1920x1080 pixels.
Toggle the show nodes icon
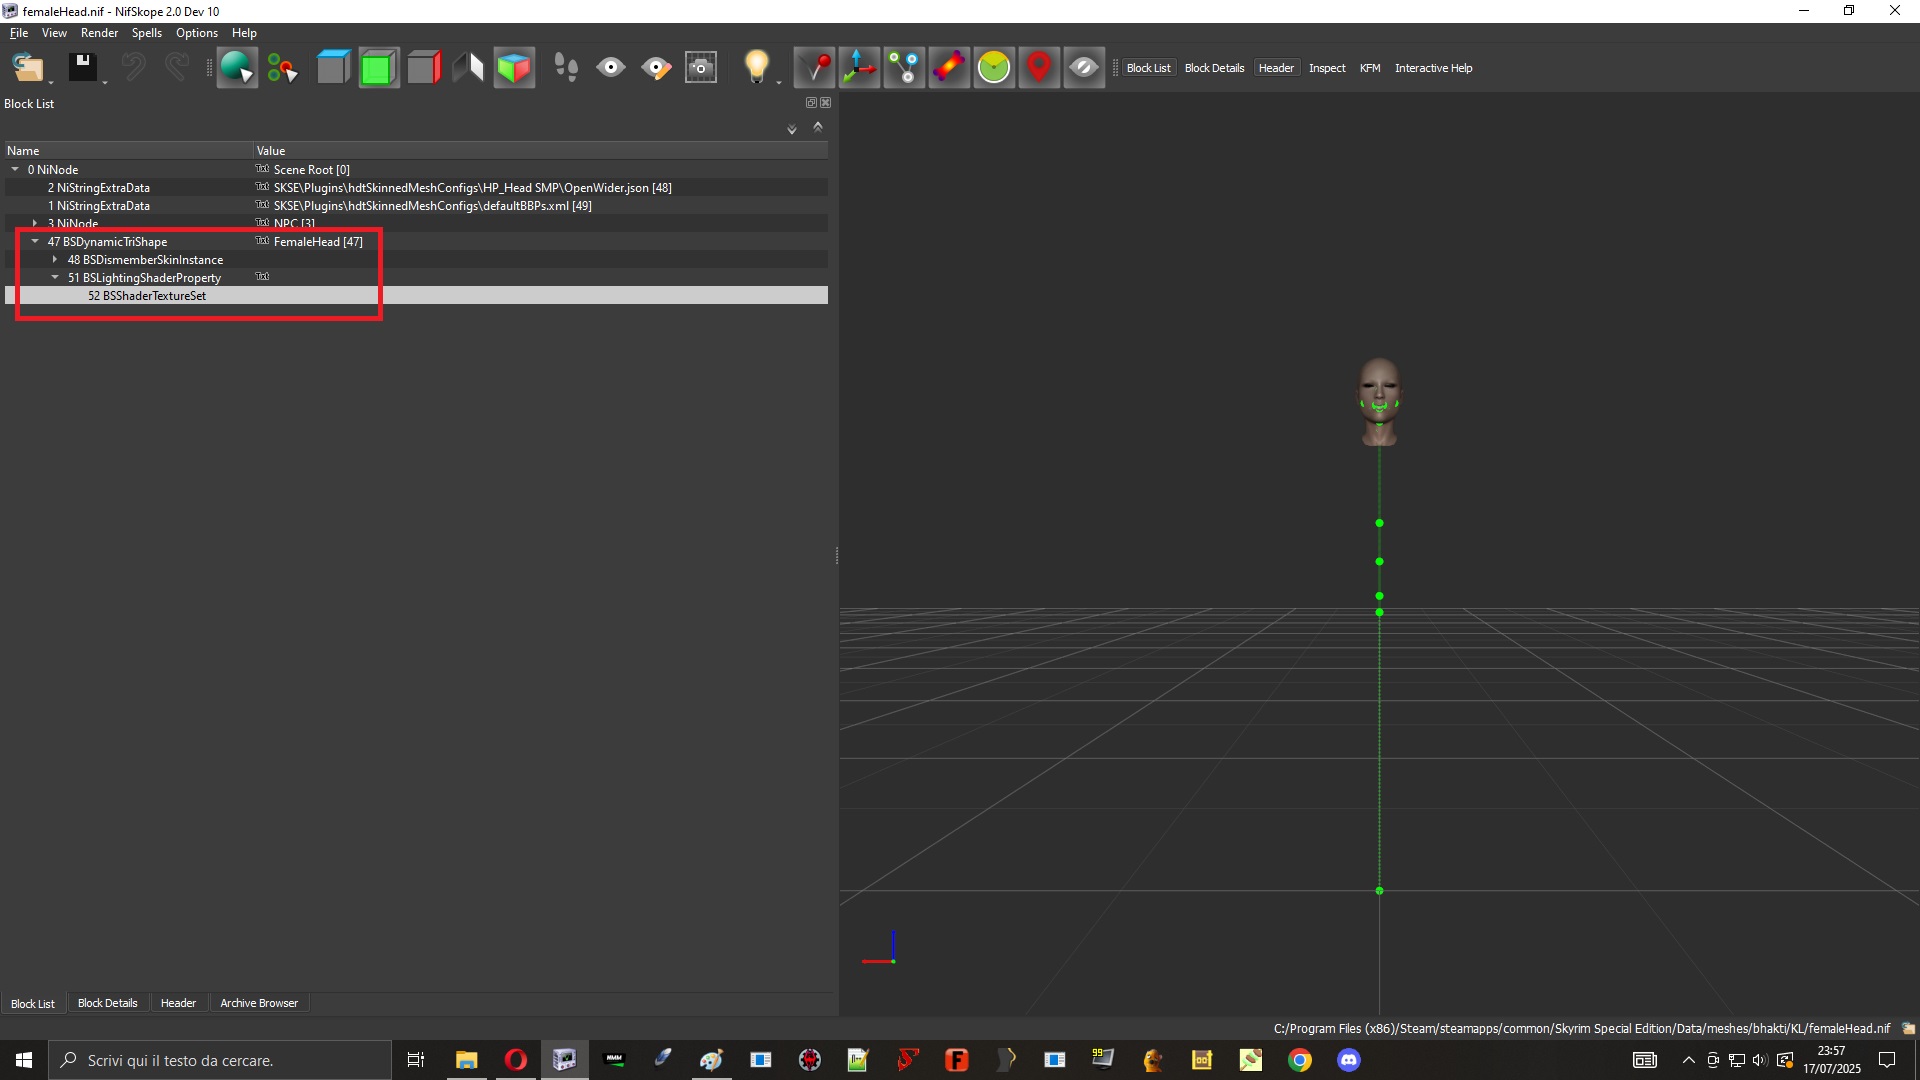coord(904,68)
